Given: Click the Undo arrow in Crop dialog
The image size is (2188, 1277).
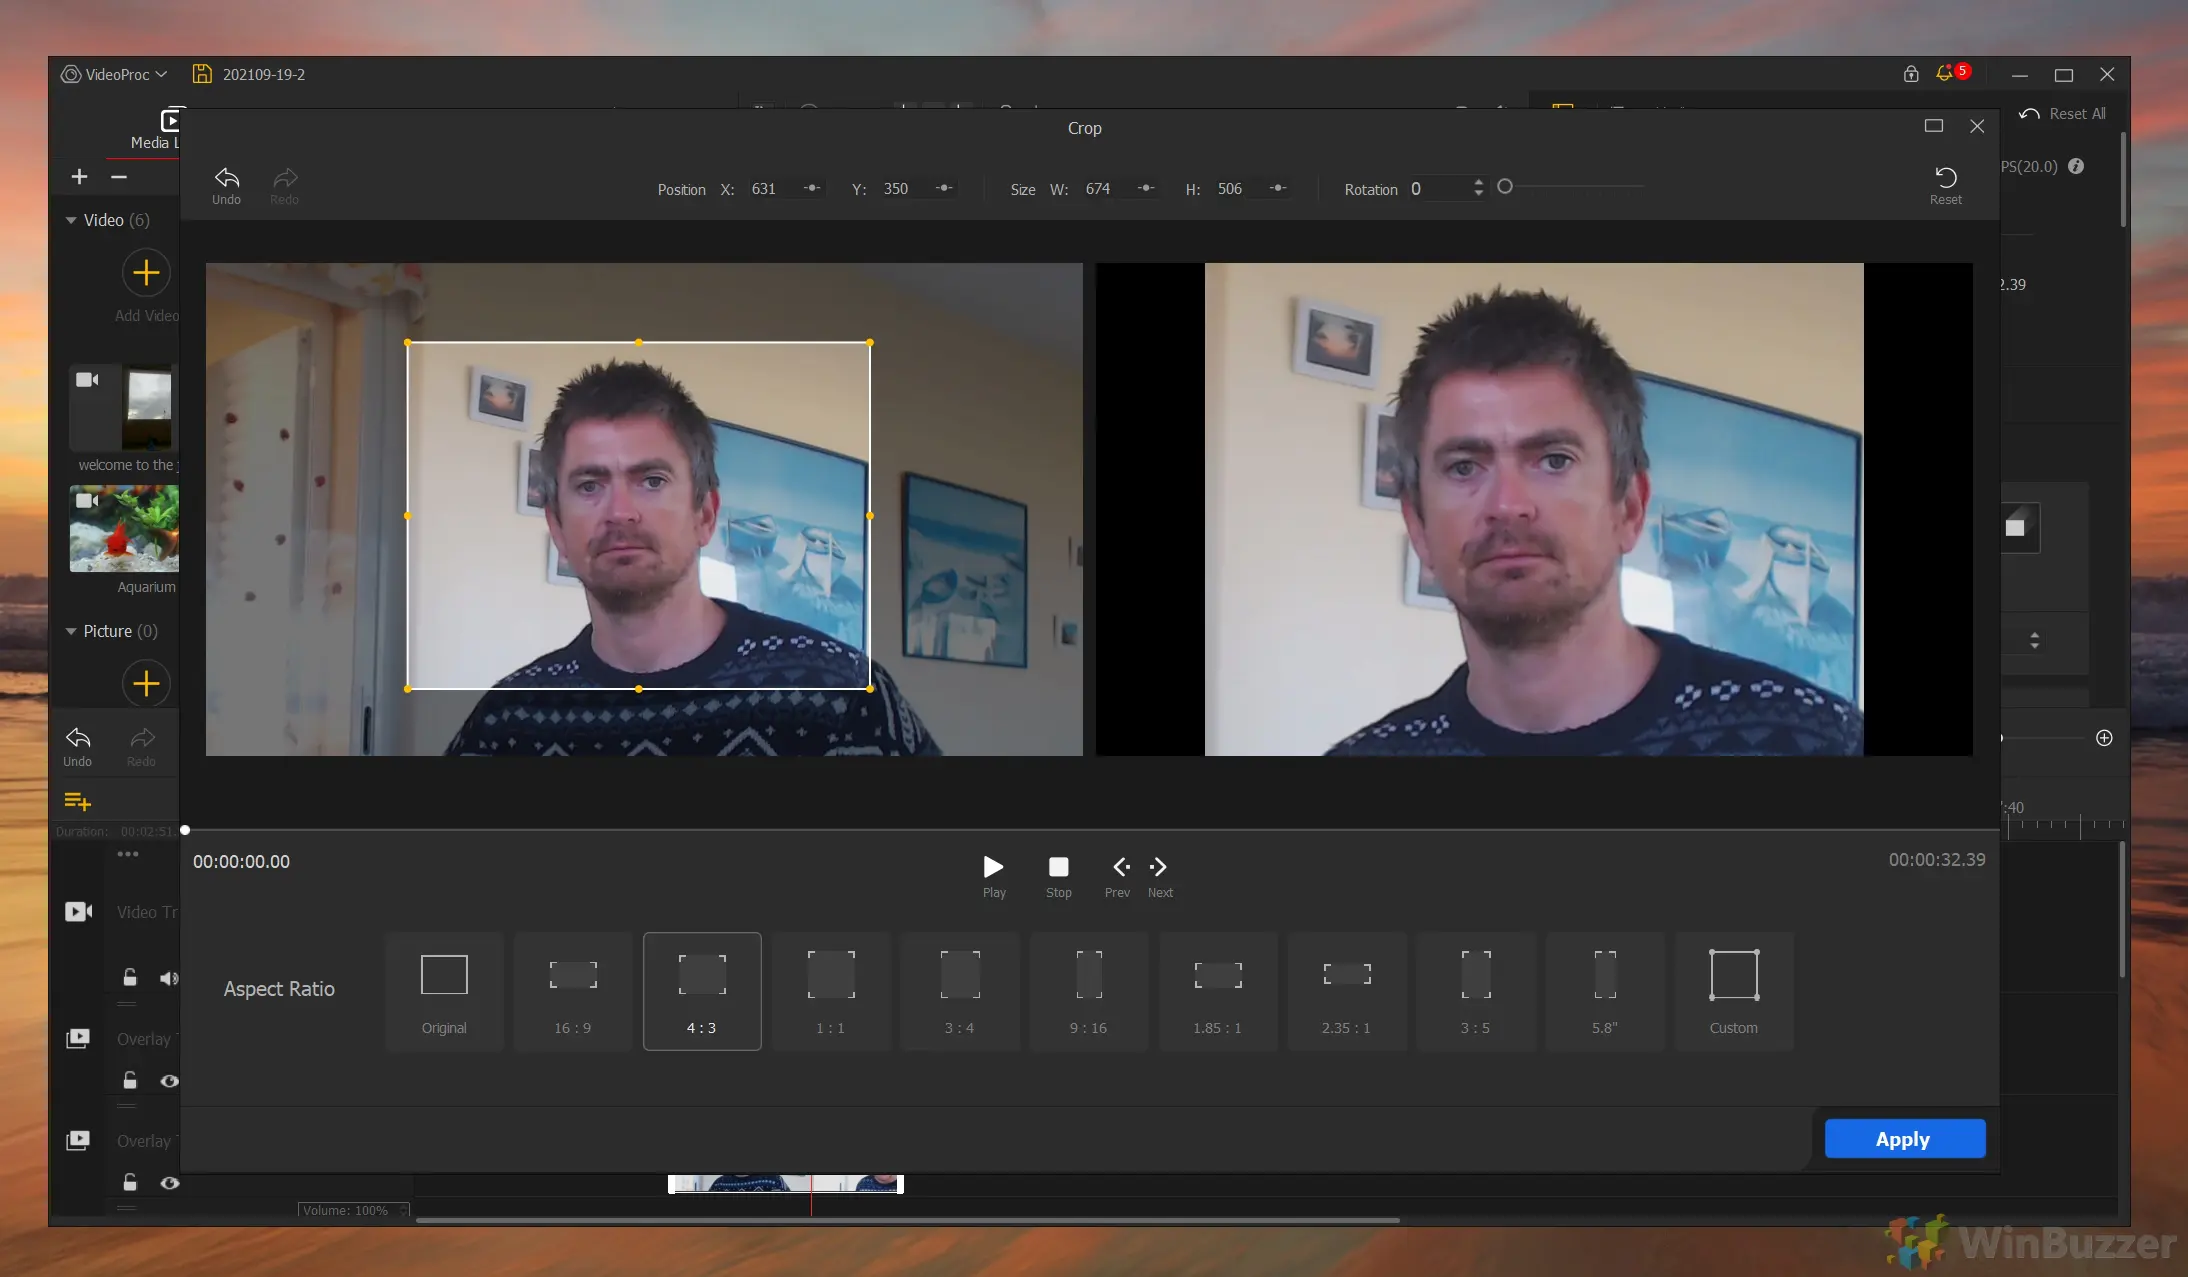Looking at the screenshot, I should (x=227, y=179).
